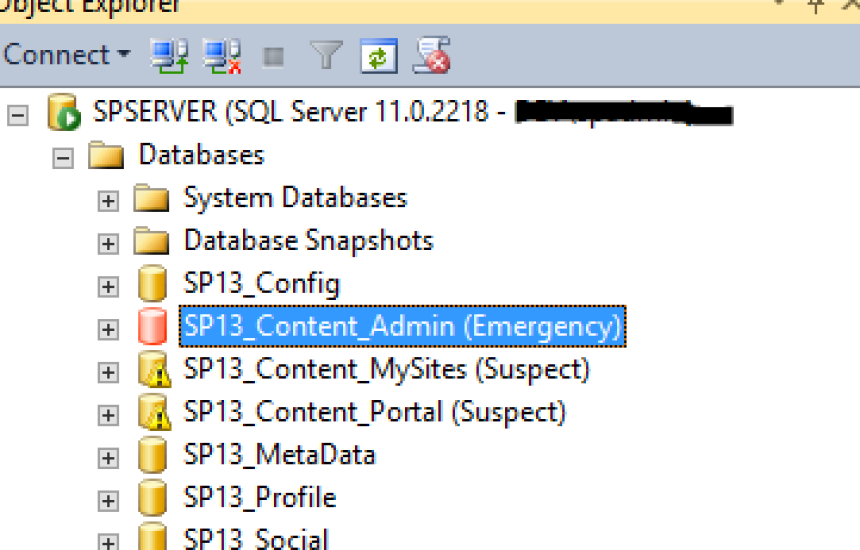Click the red SP13_Content_Admin database icon
The image size is (860, 550).
tap(152, 327)
